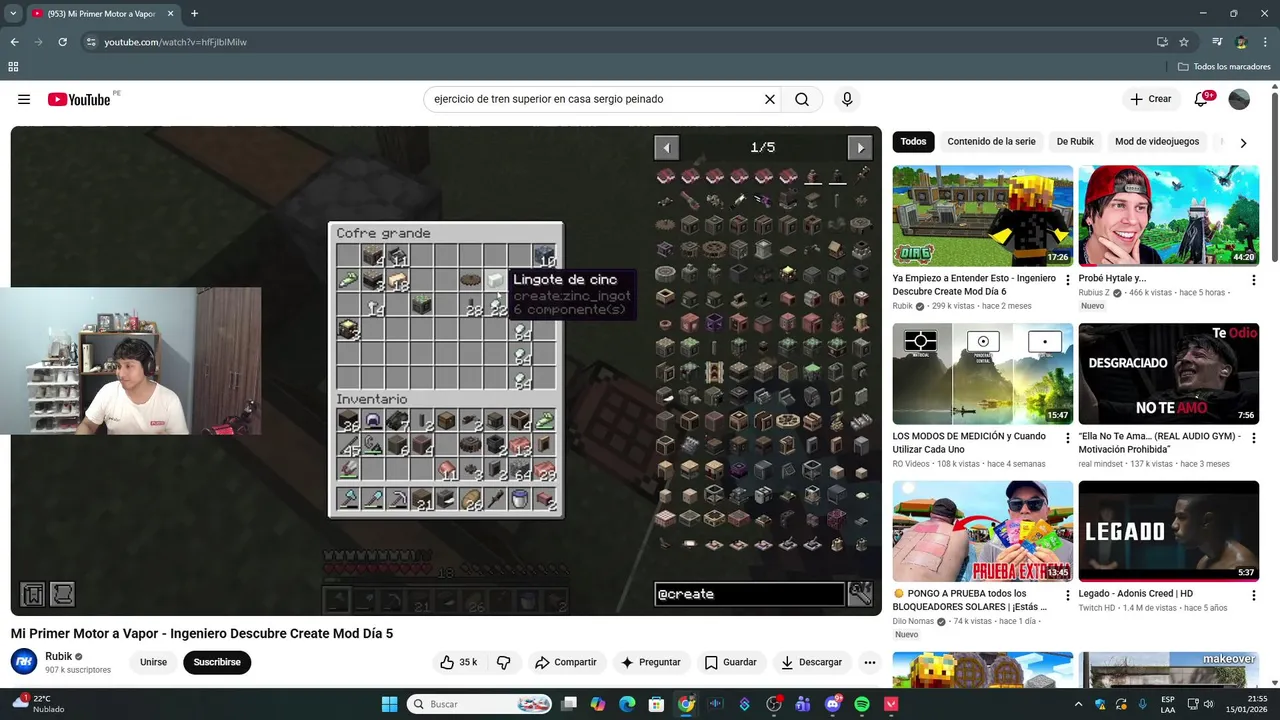Save video with Guardar button
The width and height of the screenshot is (1280, 720).
pos(730,662)
